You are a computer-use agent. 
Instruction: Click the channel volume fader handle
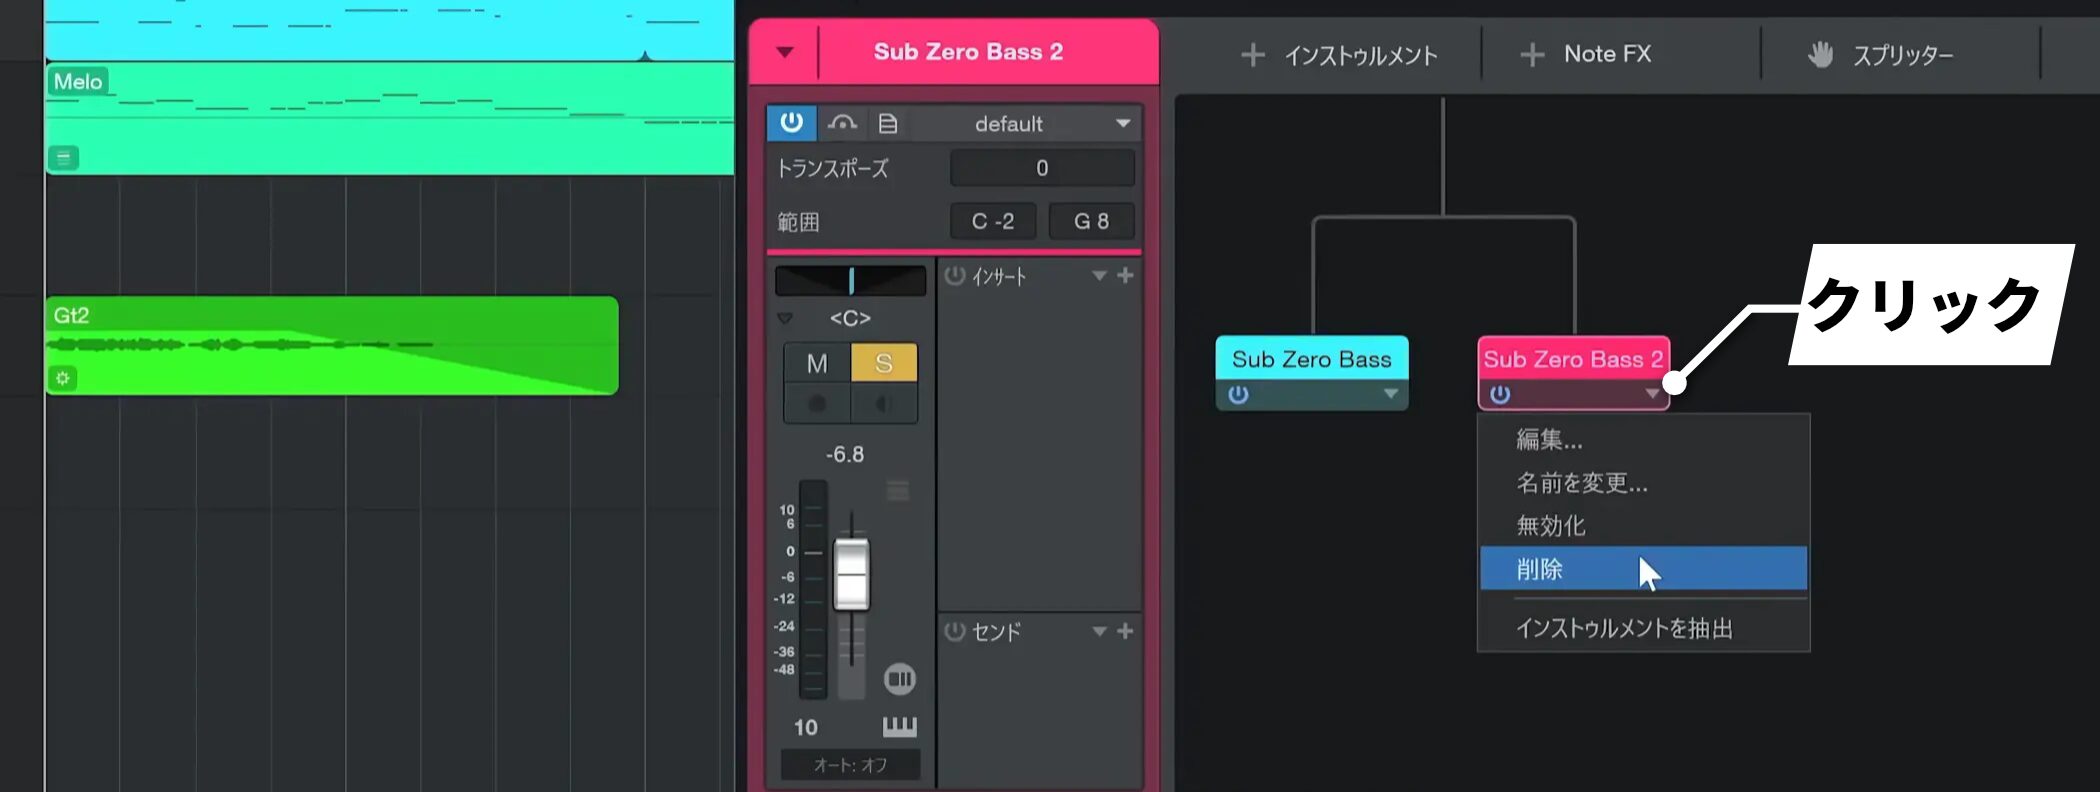851,574
